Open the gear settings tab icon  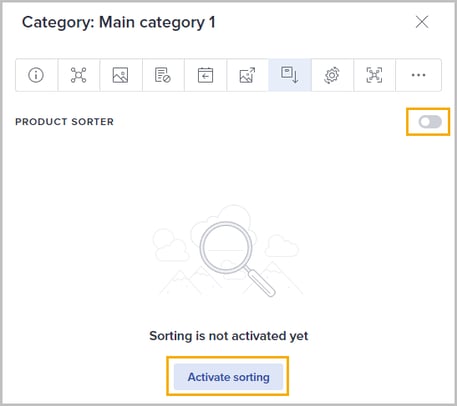pos(332,75)
